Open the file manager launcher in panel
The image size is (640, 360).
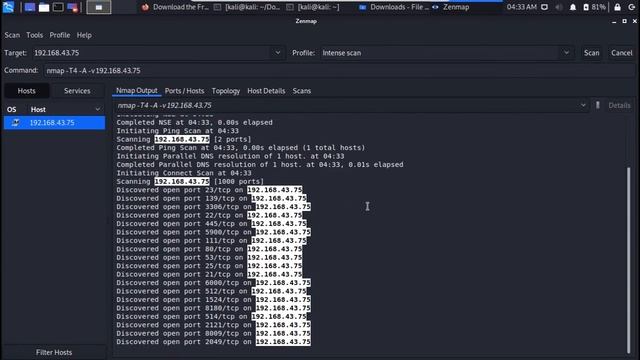coord(44,7)
